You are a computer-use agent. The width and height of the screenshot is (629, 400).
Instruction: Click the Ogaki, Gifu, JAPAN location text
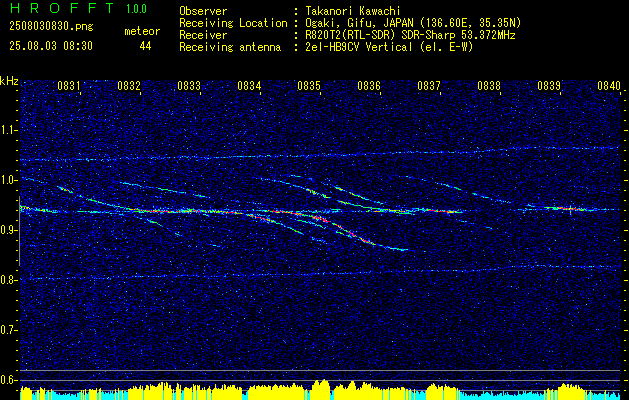(x=413, y=23)
